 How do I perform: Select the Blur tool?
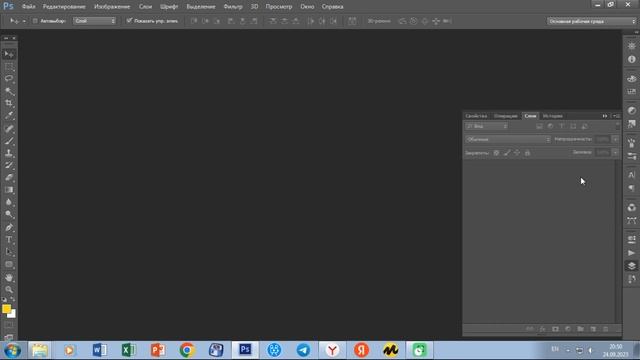(x=9, y=202)
